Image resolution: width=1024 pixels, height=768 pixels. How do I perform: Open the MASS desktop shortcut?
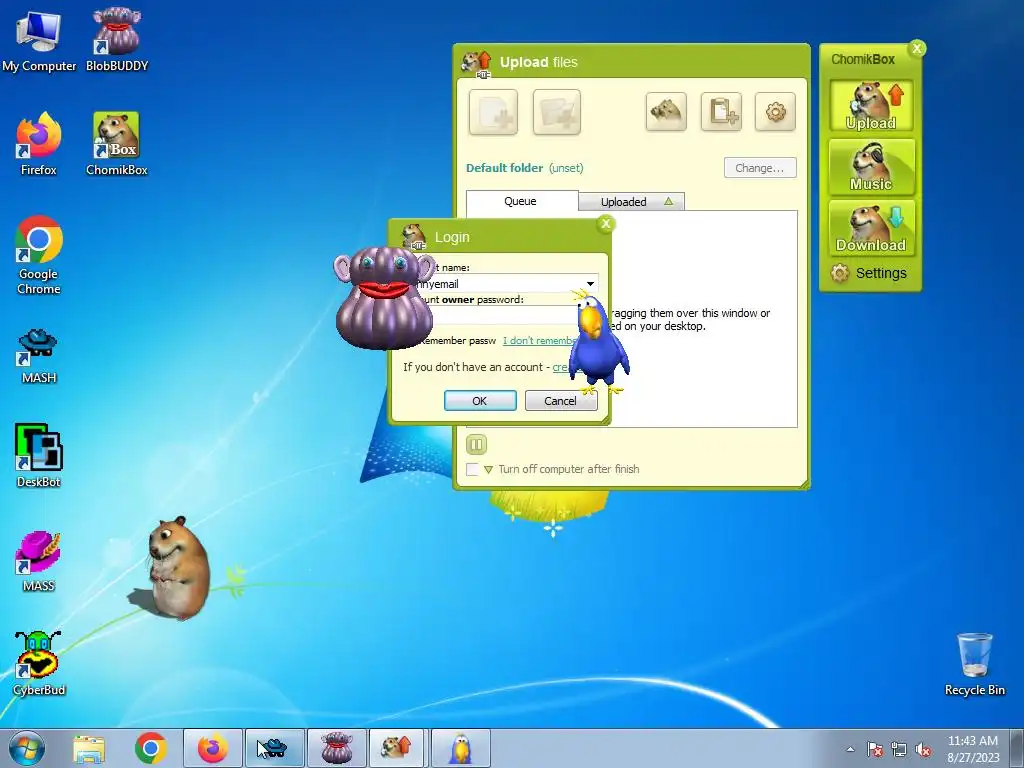(x=39, y=561)
